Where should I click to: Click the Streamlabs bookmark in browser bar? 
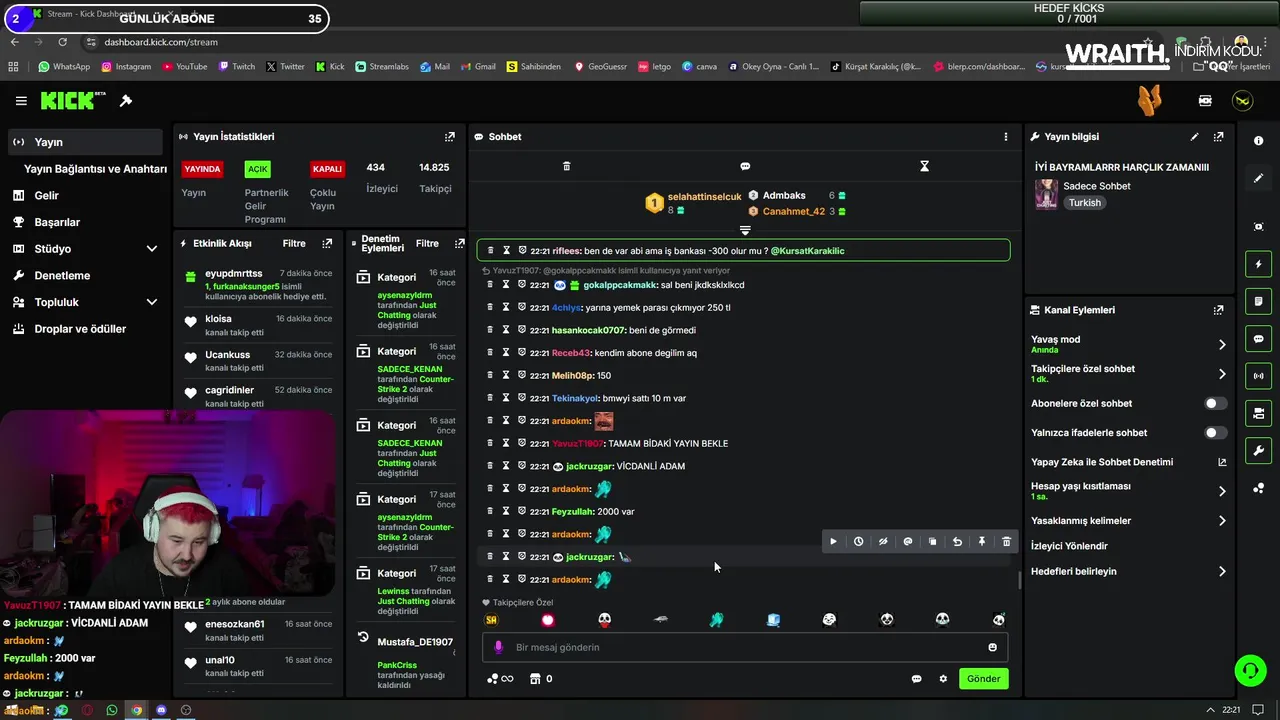tap(381, 67)
